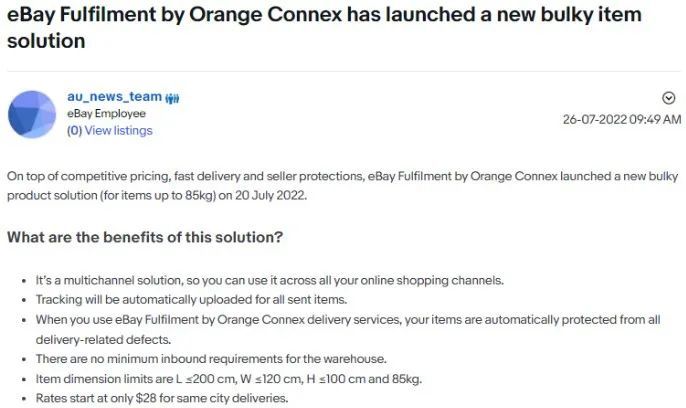Click the 'delivery-related defects.' continuation line
The width and height of the screenshot is (686, 408).
click(x=103, y=339)
